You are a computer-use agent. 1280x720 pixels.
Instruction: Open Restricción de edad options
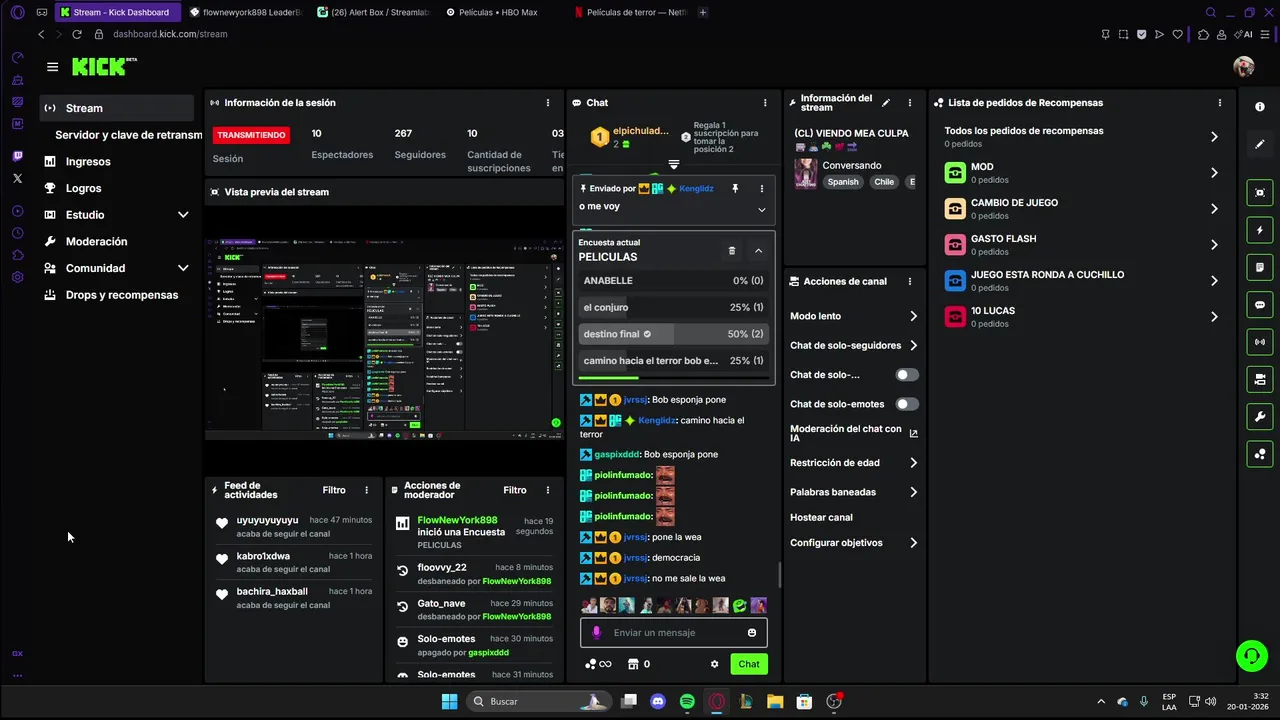pos(913,463)
